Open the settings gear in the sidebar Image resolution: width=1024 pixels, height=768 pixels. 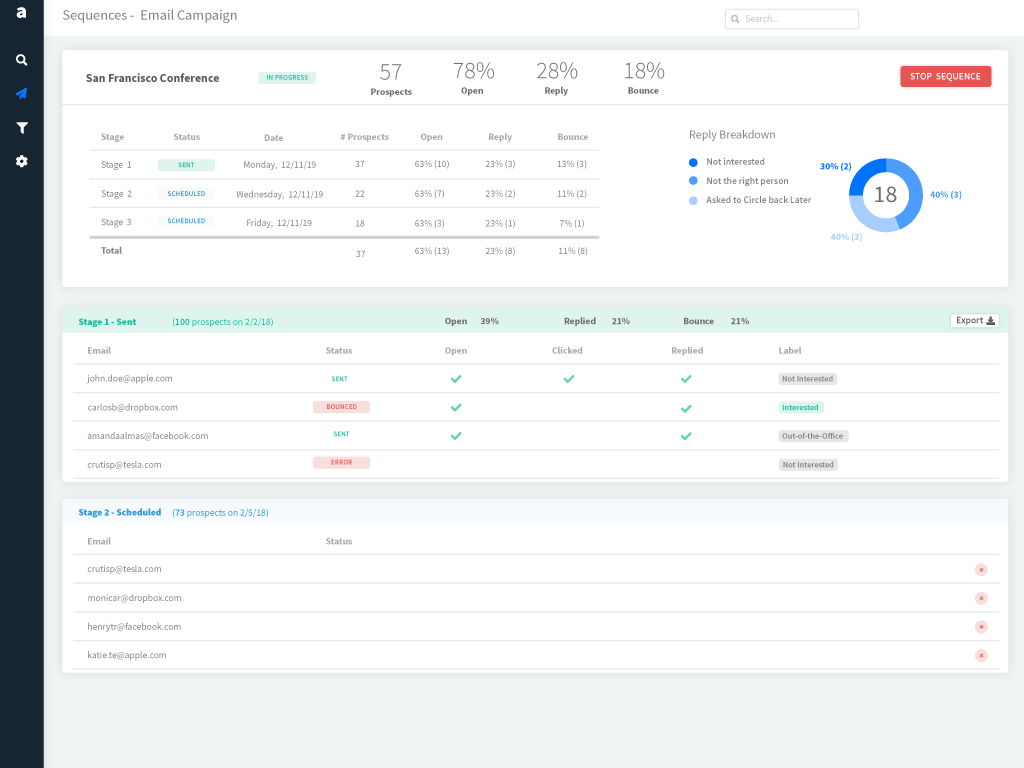point(21,161)
